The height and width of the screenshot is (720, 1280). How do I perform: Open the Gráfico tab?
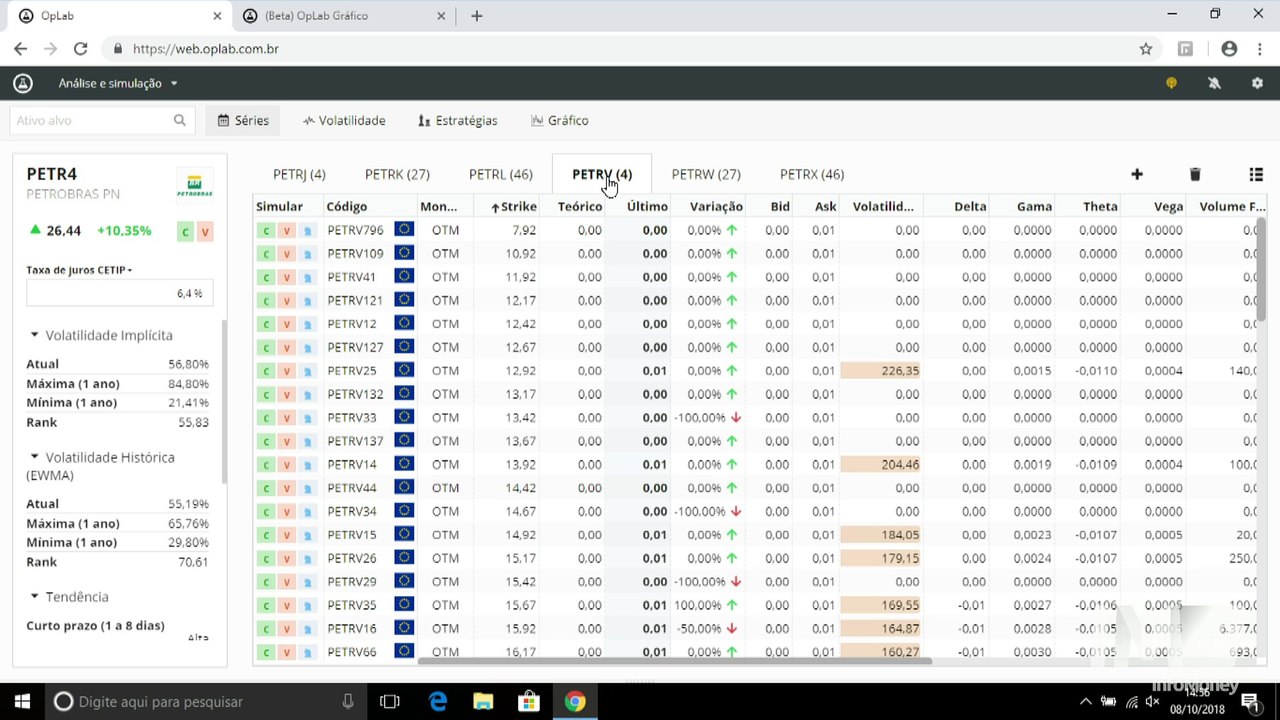(x=560, y=120)
